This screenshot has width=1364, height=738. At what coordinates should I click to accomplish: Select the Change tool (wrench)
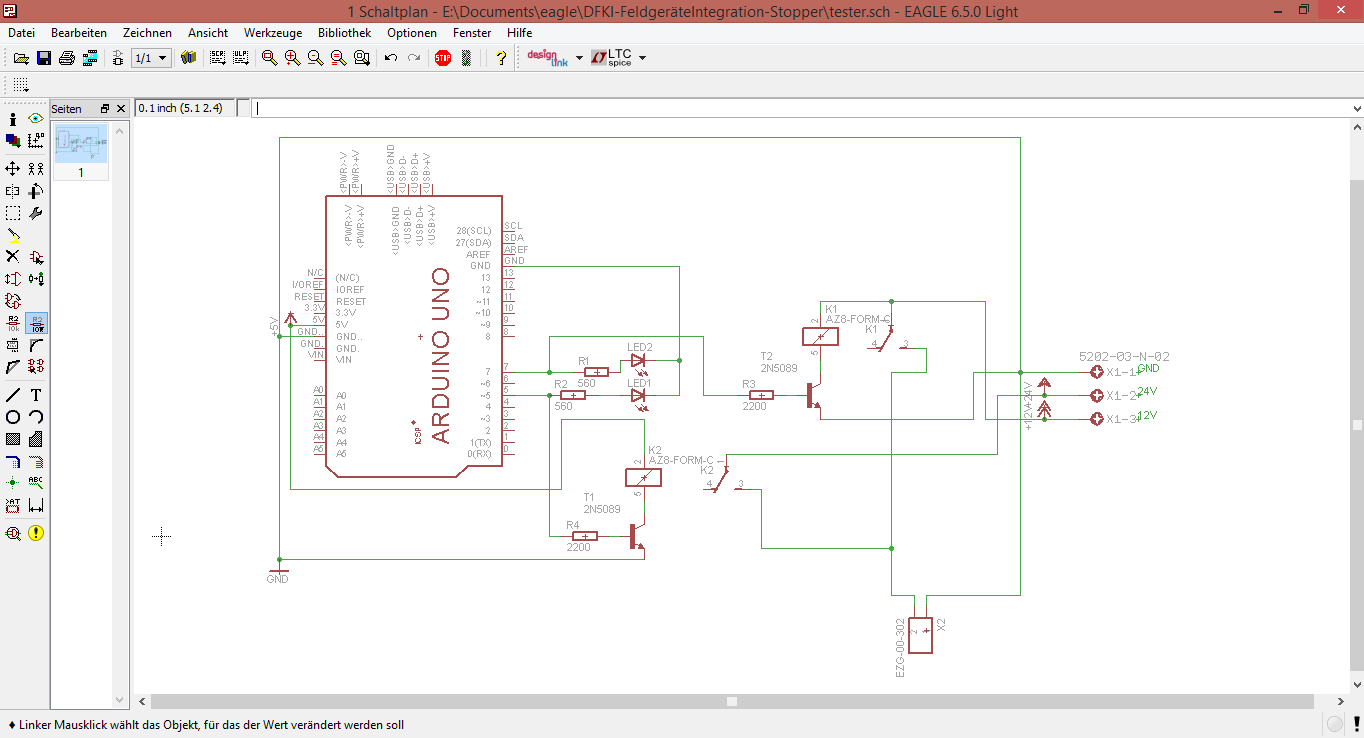36,213
